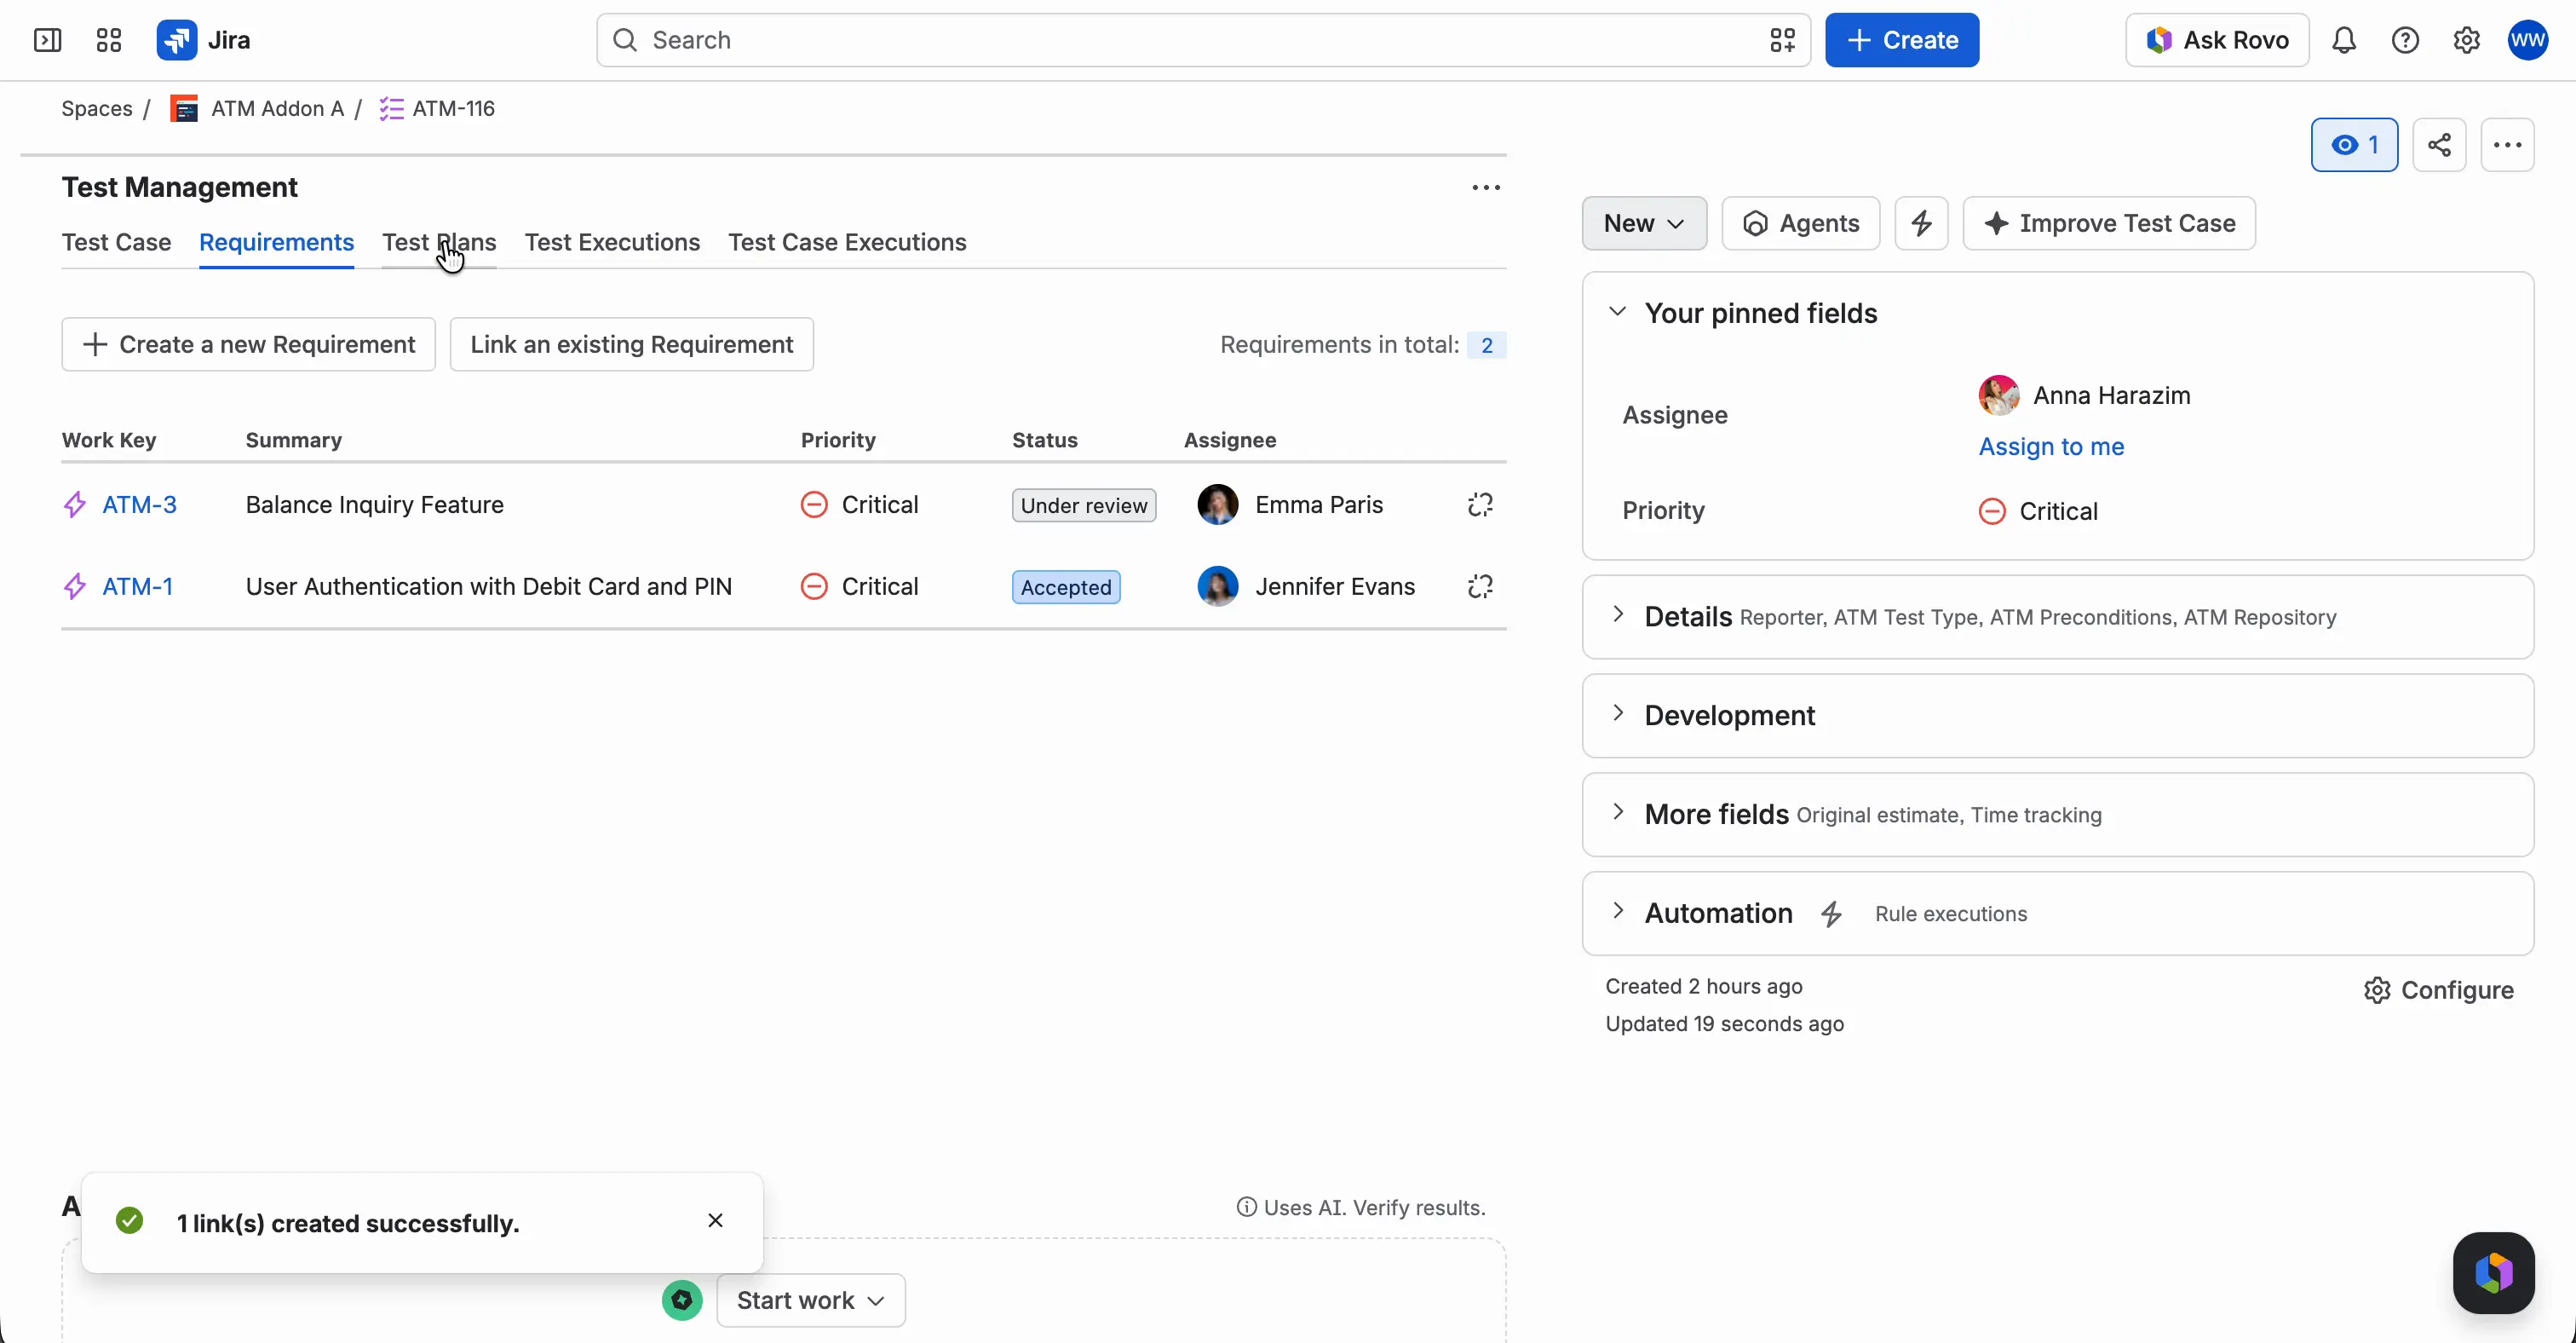Image resolution: width=2576 pixels, height=1343 pixels.
Task: Click the automation lightning bolt button
Action: [1921, 223]
